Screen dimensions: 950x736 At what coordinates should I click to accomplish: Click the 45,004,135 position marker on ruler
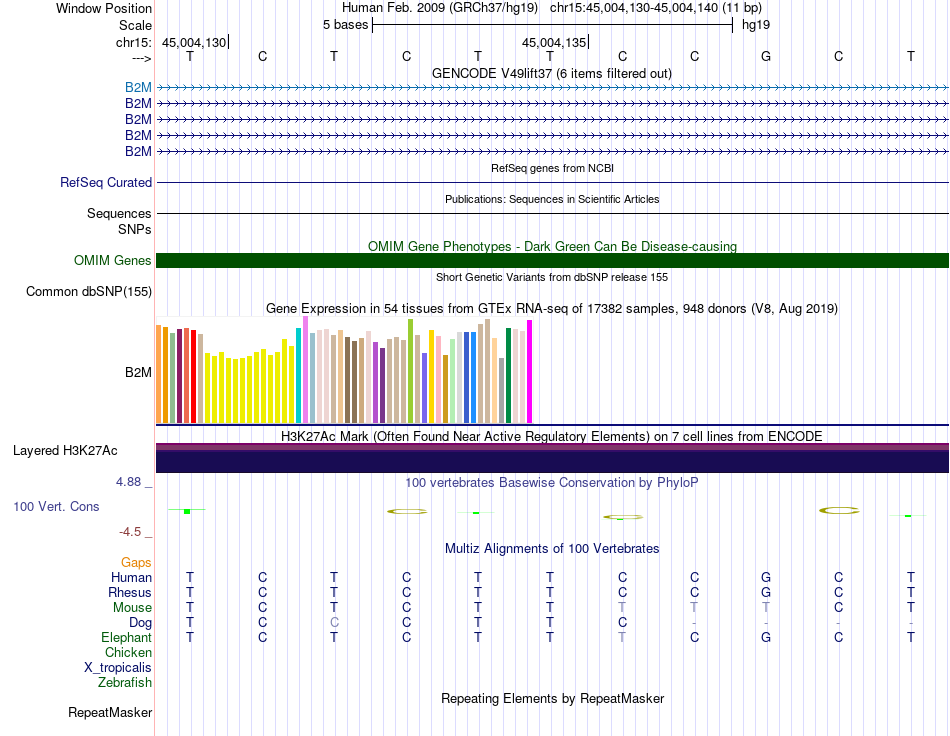555,42
